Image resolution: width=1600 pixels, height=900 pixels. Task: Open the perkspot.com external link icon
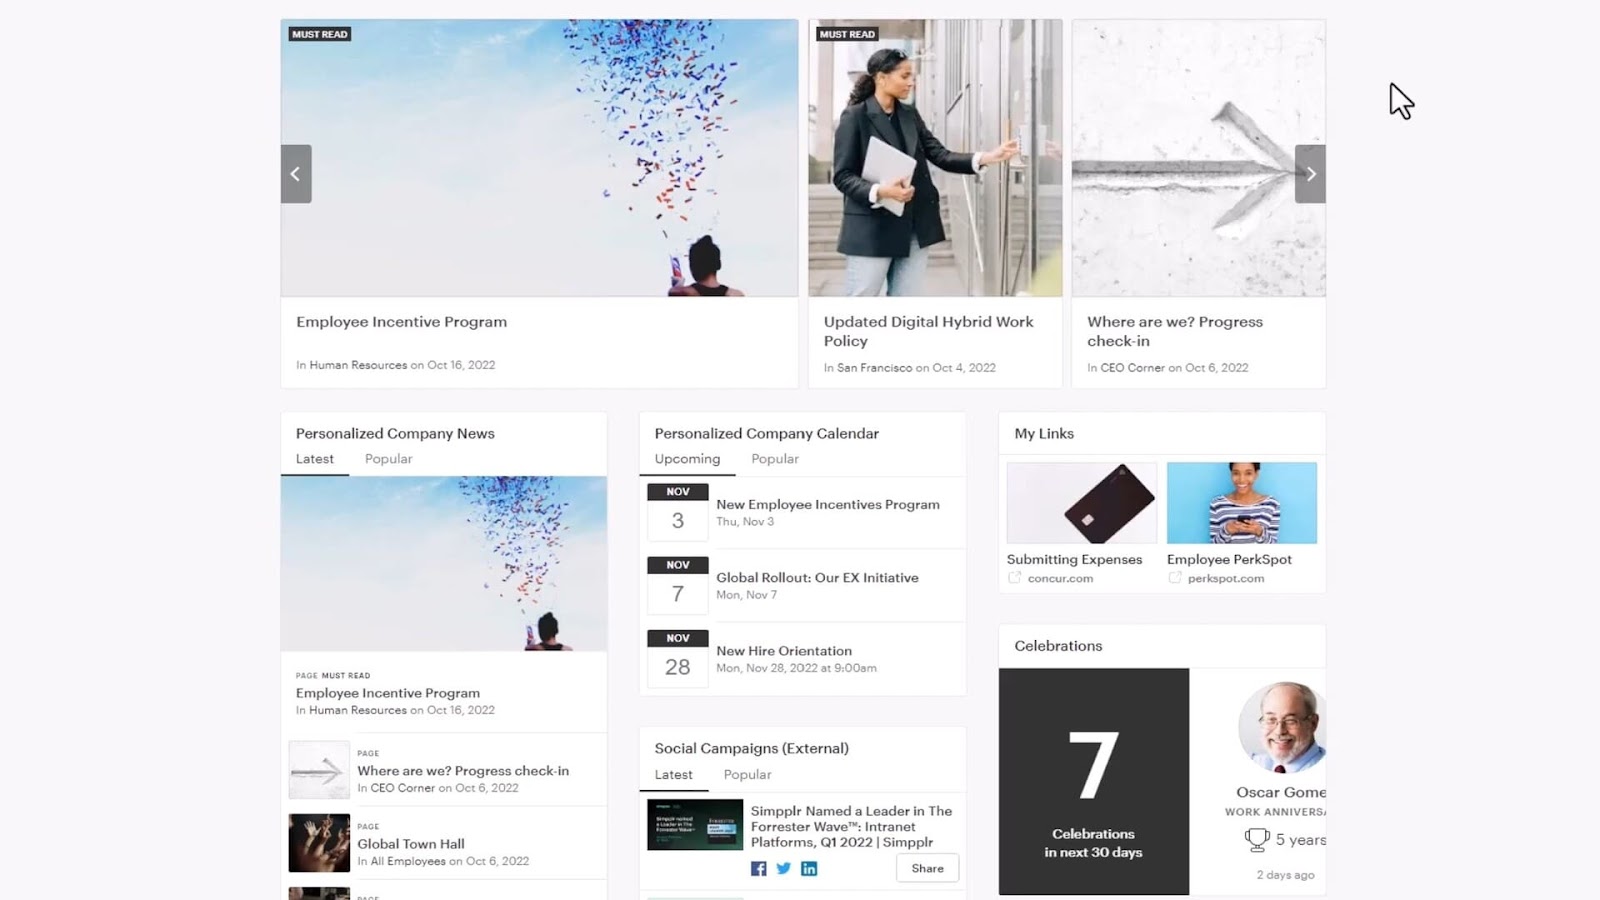click(x=1175, y=578)
